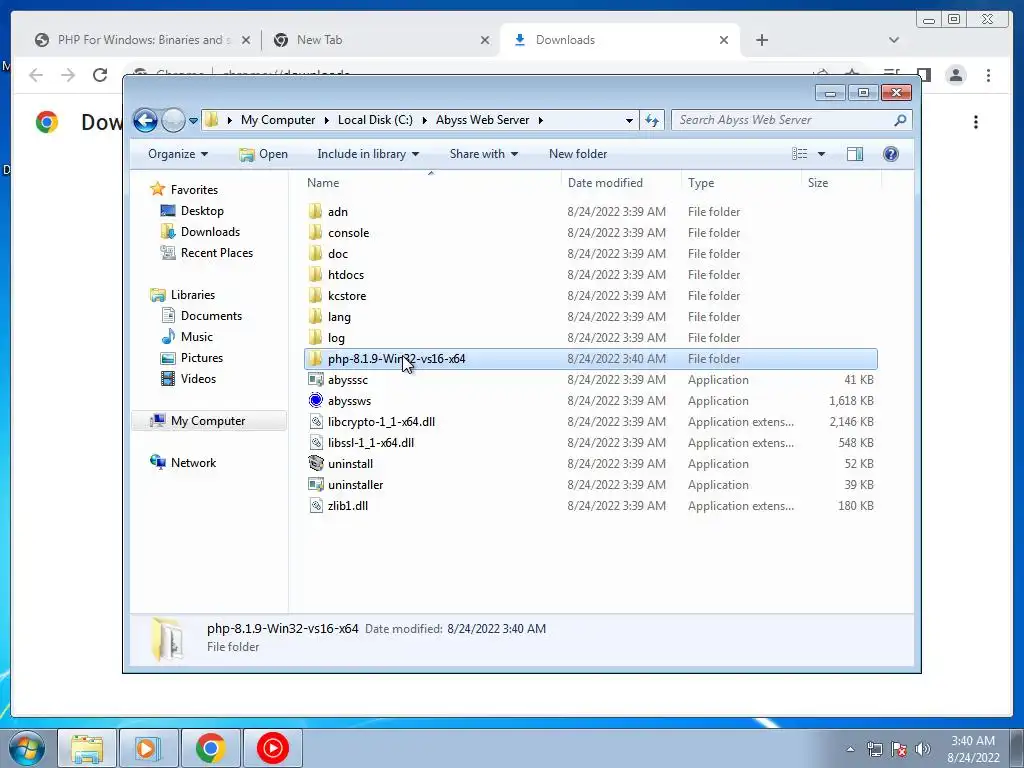
Task: Click the Refresh button next to address bar
Action: pyautogui.click(x=652, y=120)
